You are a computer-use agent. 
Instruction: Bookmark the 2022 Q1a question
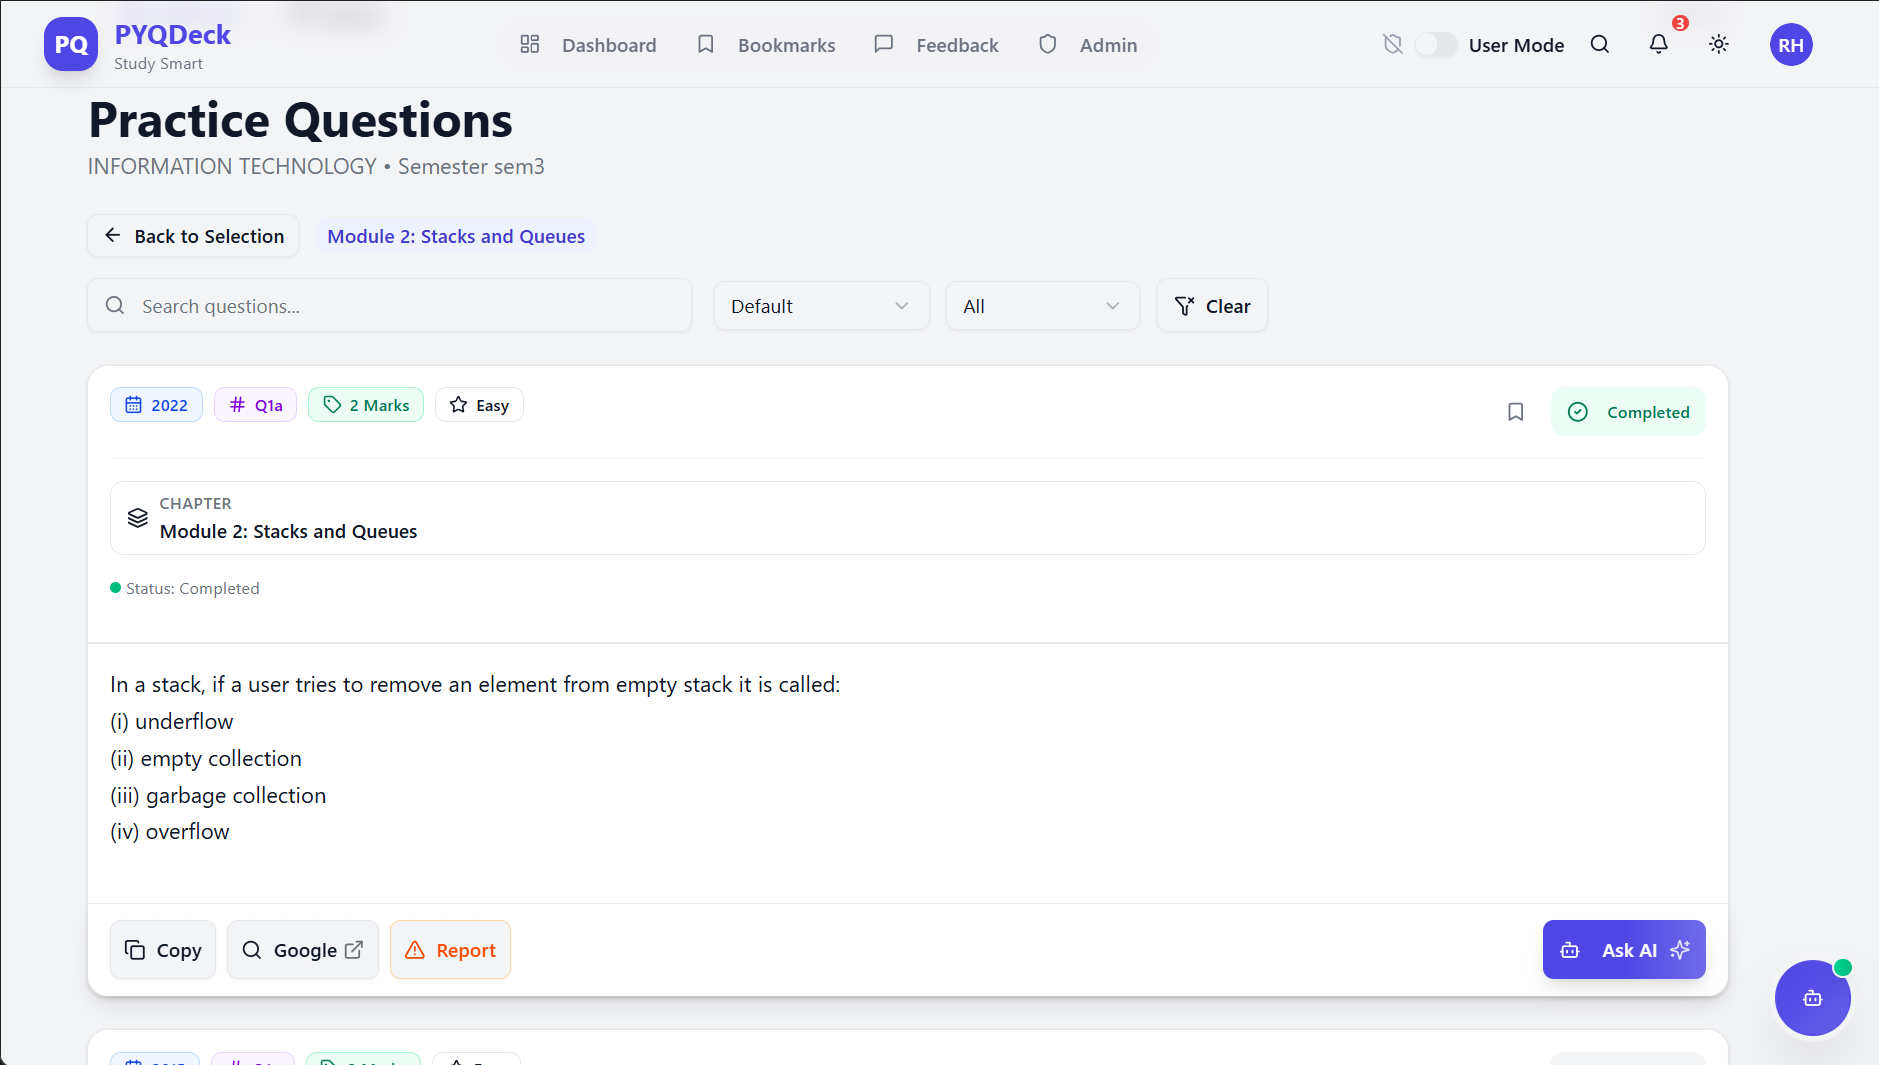pos(1516,412)
